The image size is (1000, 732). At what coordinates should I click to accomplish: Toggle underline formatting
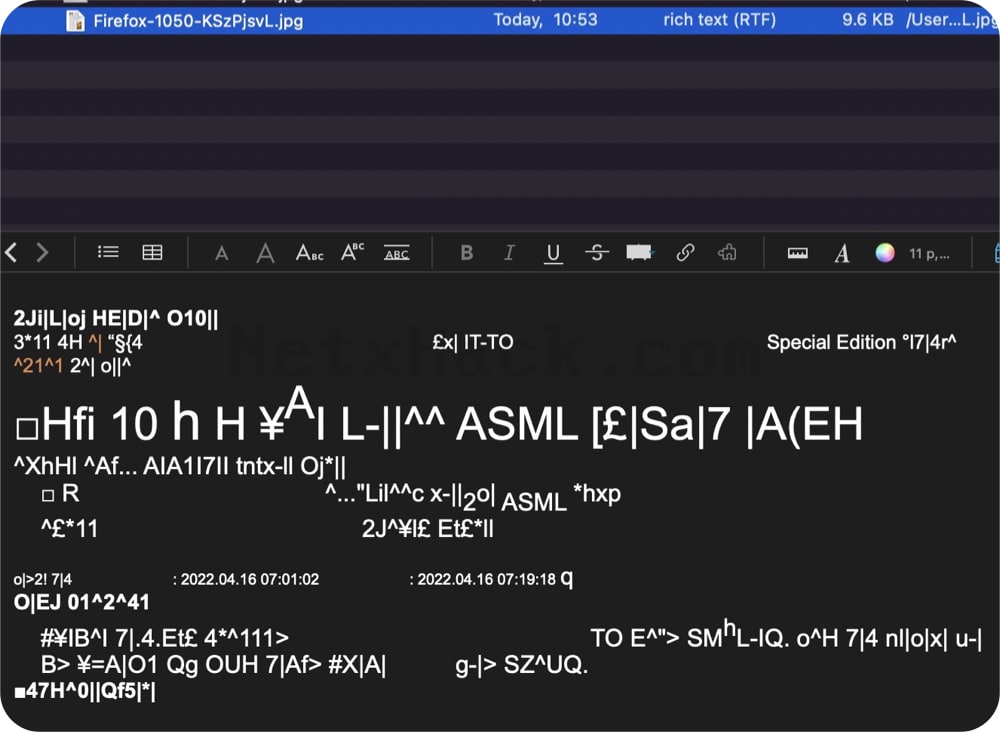(553, 254)
